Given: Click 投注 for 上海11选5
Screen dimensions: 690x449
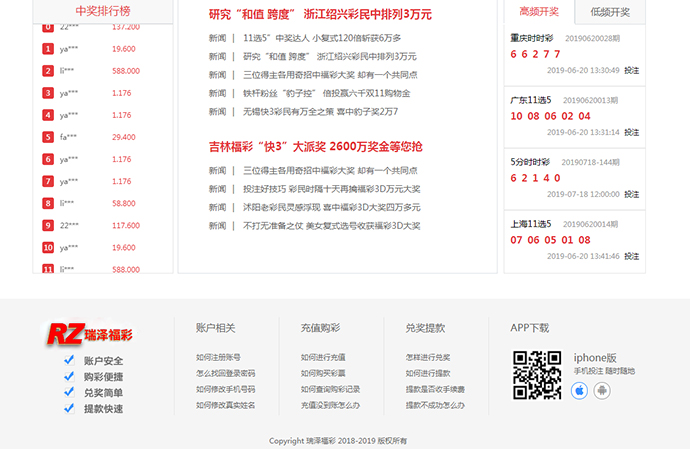Looking at the screenshot, I should (631, 256).
